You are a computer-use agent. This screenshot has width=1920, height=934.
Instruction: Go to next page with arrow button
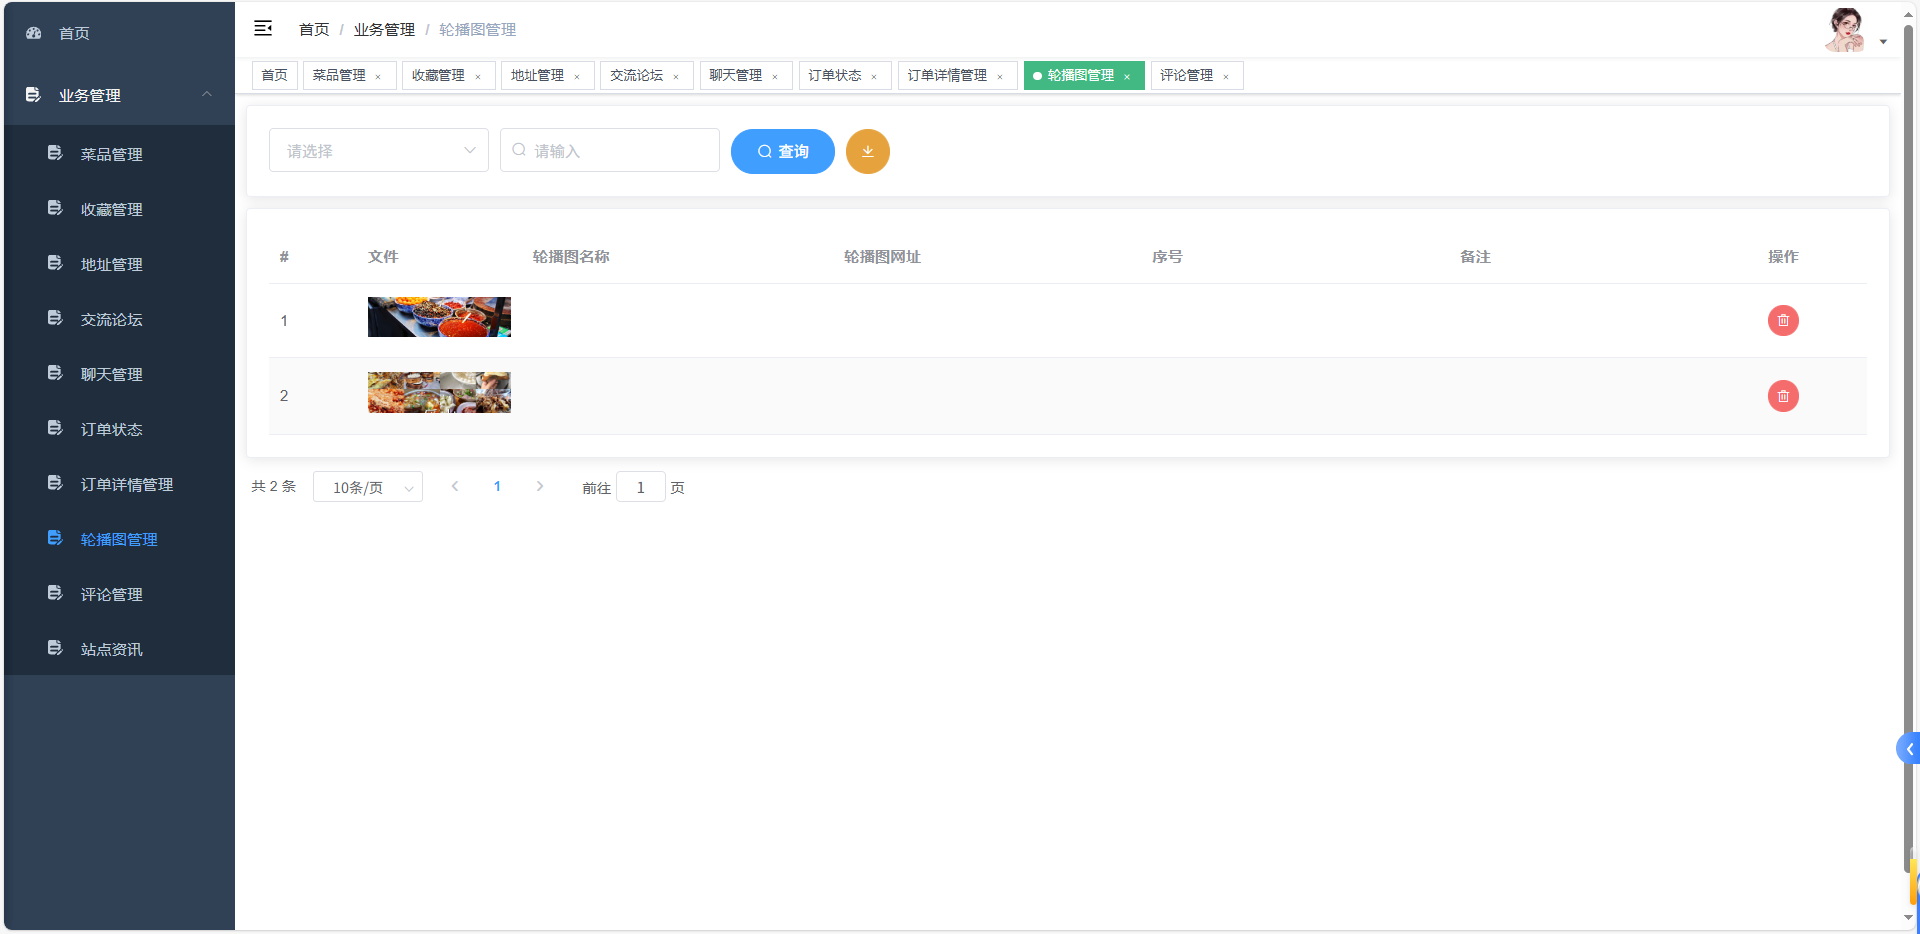(x=540, y=487)
